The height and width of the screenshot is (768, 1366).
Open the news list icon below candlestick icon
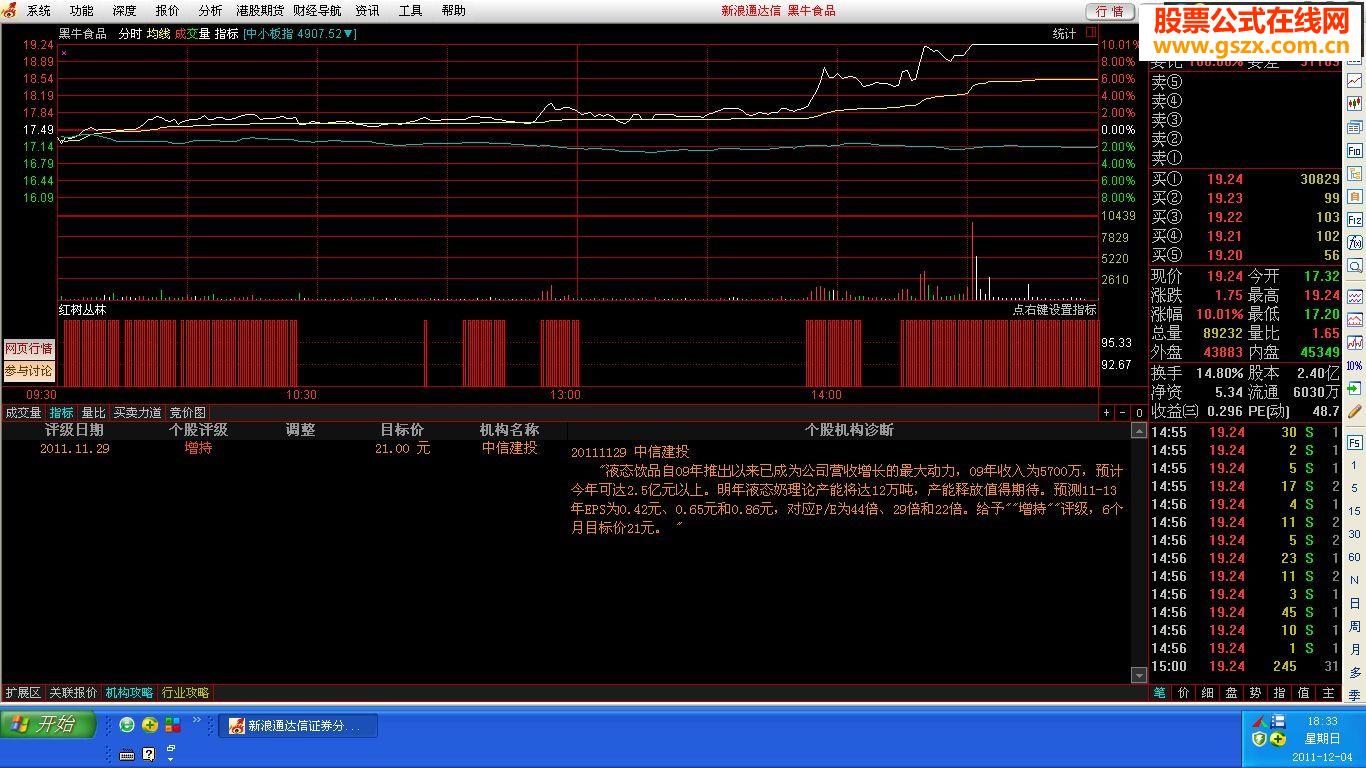point(1355,127)
